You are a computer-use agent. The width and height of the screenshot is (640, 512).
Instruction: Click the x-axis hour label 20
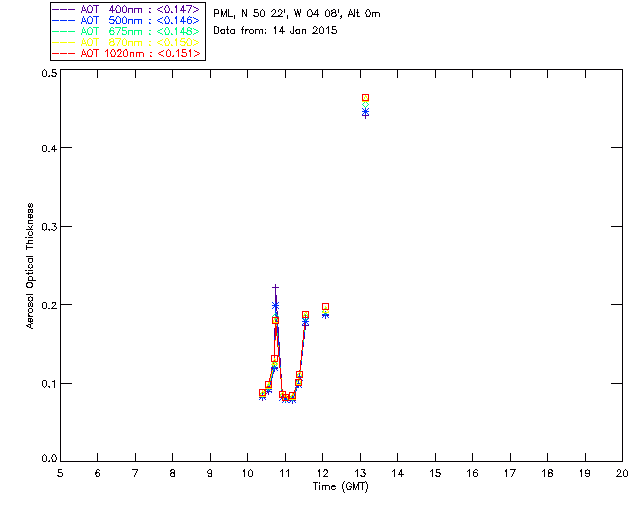point(622,473)
